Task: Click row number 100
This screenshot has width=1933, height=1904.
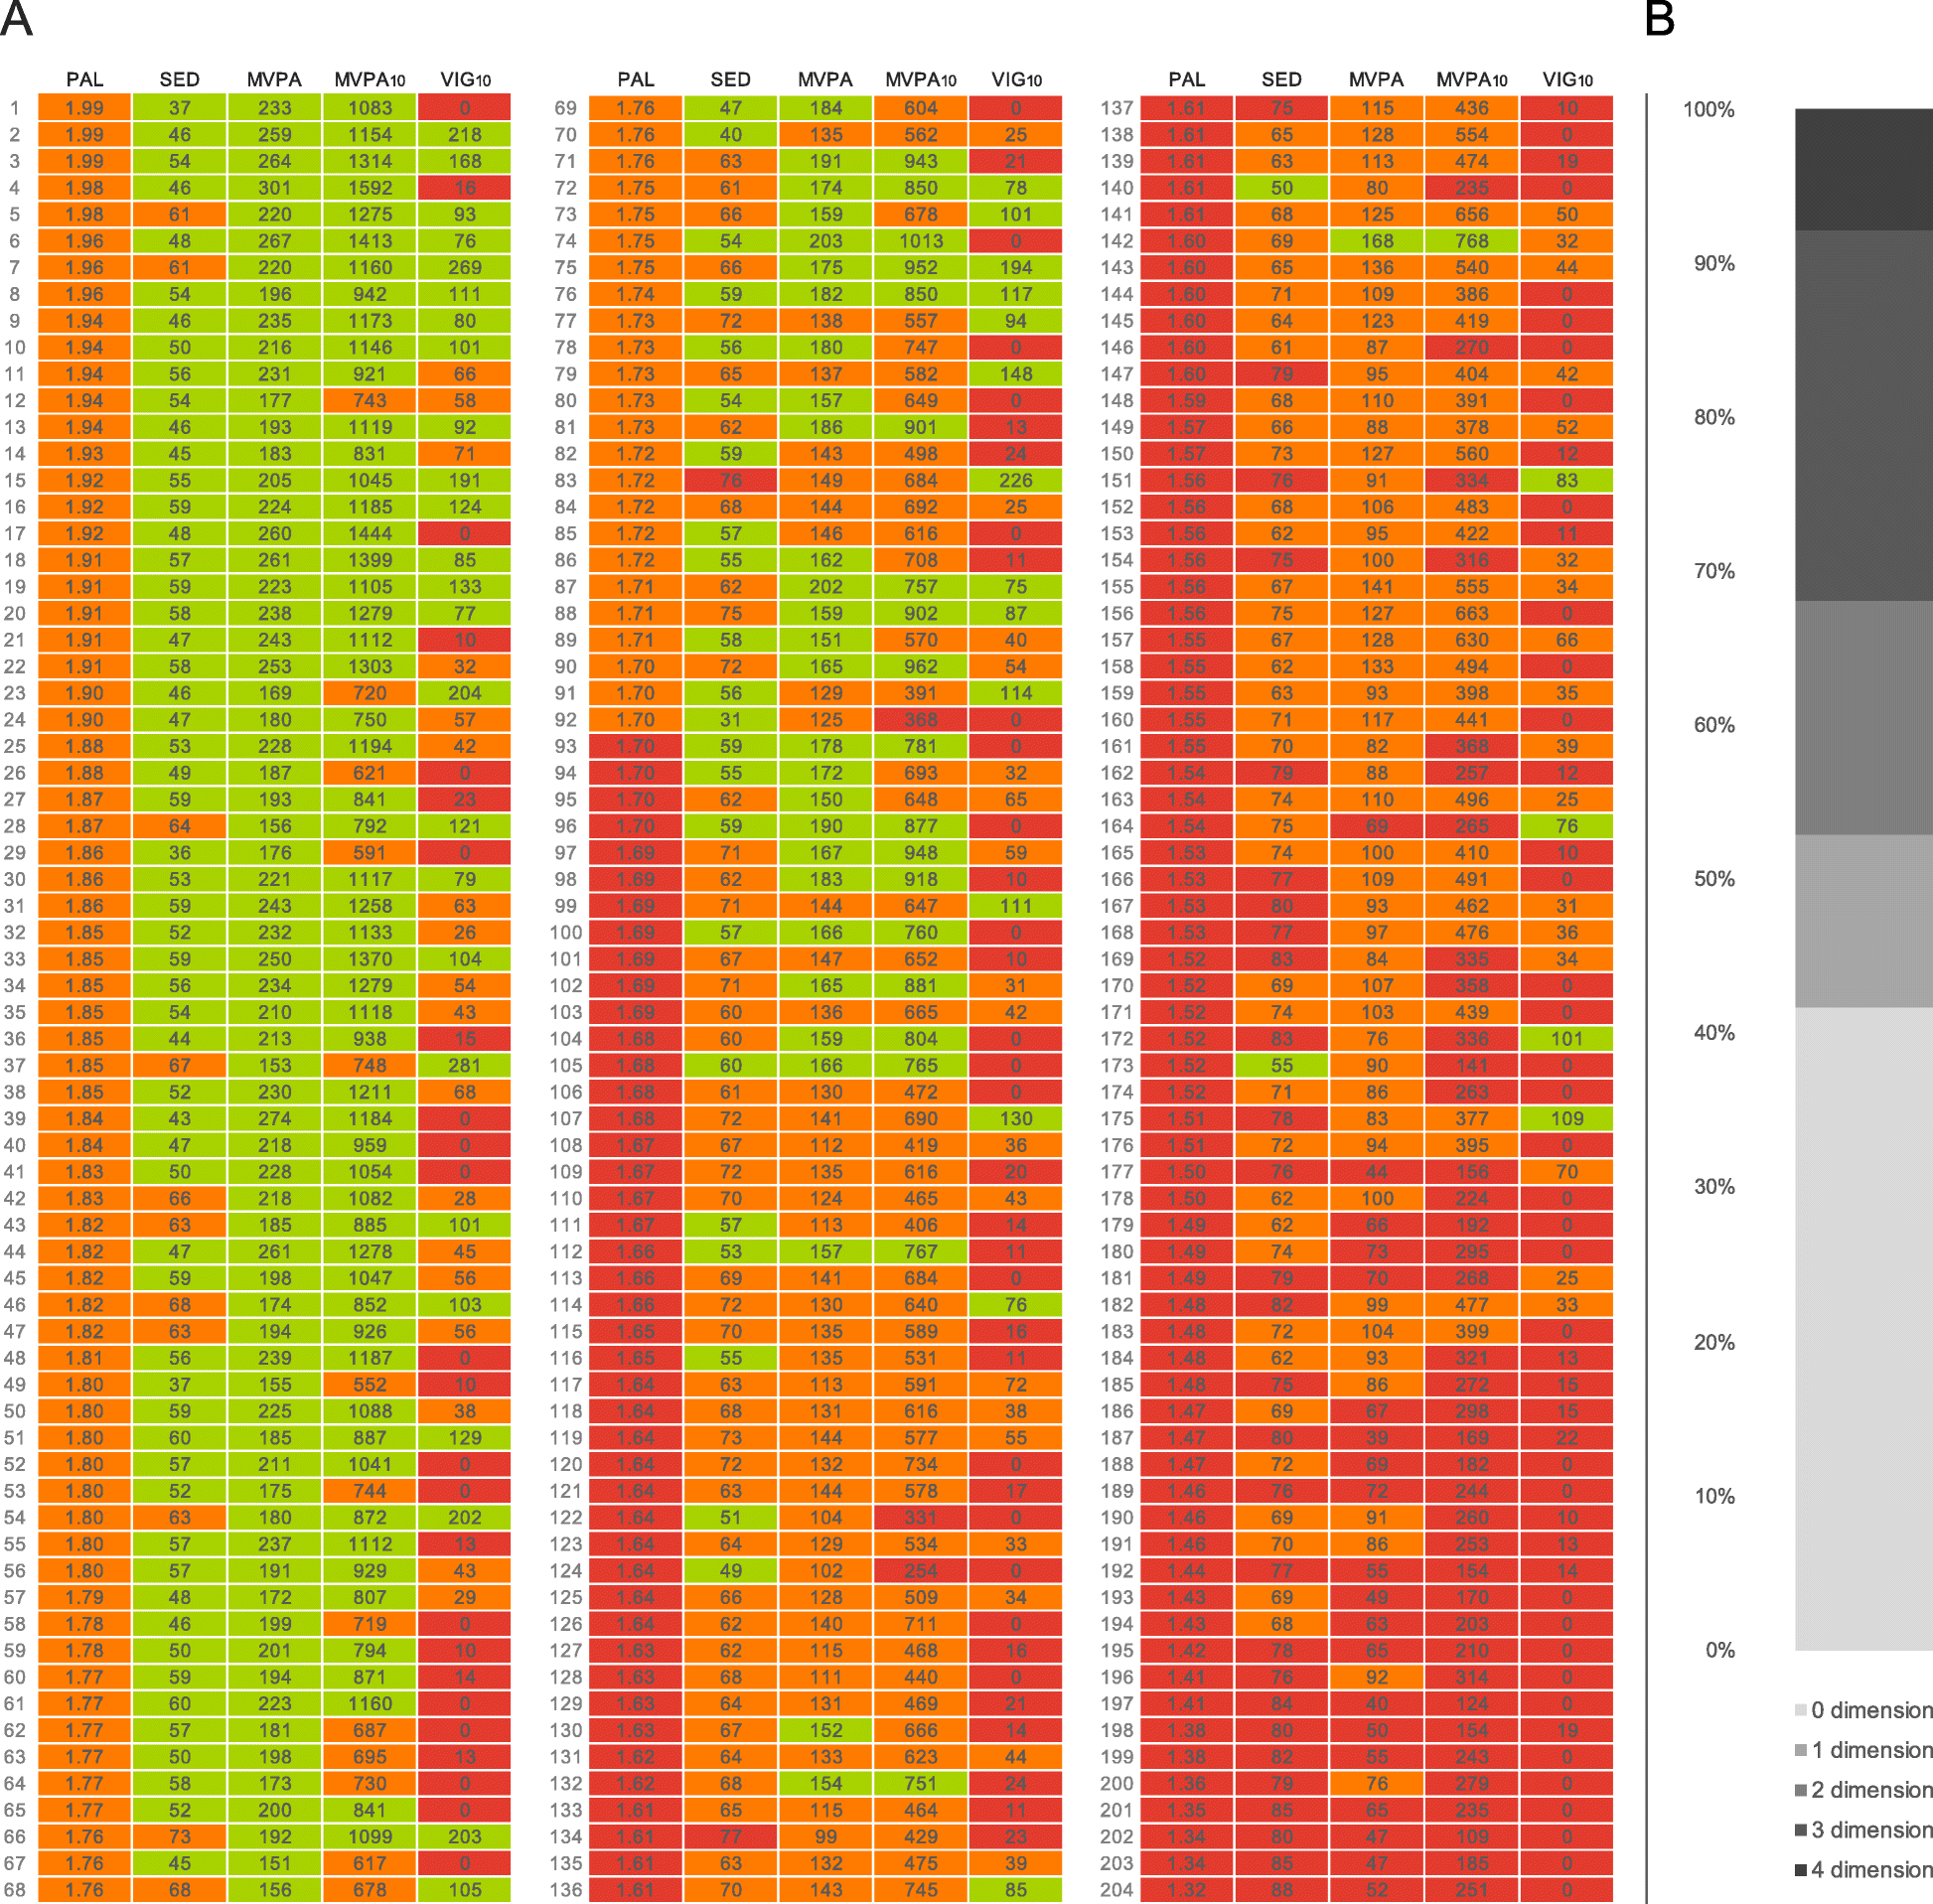Action: pyautogui.click(x=566, y=933)
